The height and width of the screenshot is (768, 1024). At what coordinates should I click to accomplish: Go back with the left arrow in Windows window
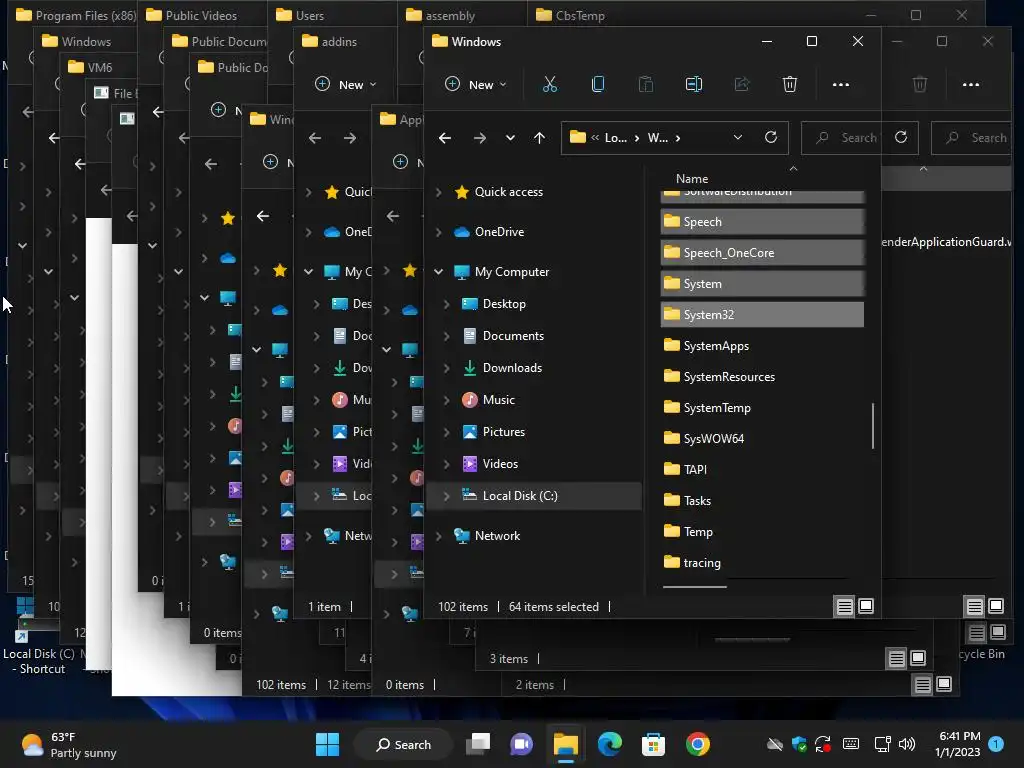click(445, 138)
